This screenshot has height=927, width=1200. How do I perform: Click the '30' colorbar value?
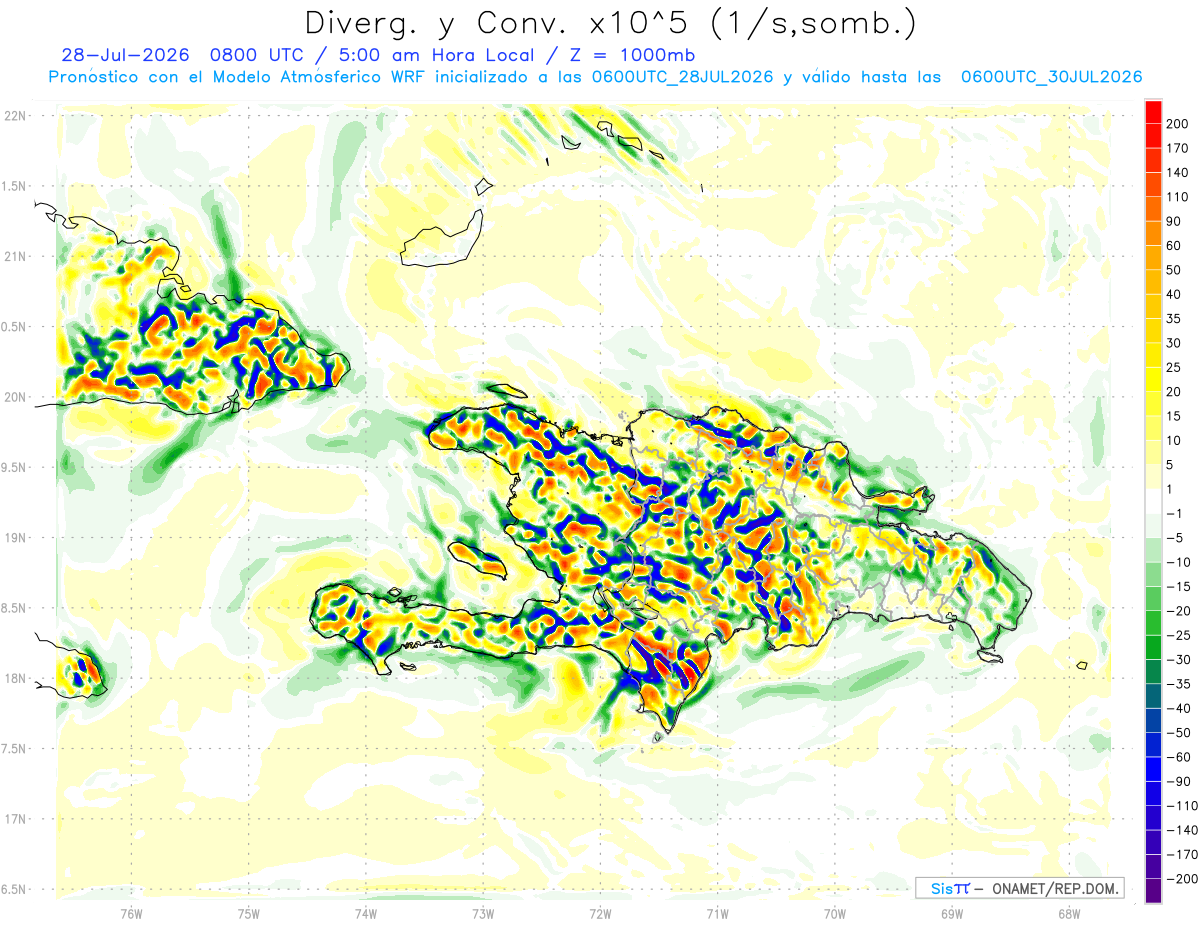1175,343
